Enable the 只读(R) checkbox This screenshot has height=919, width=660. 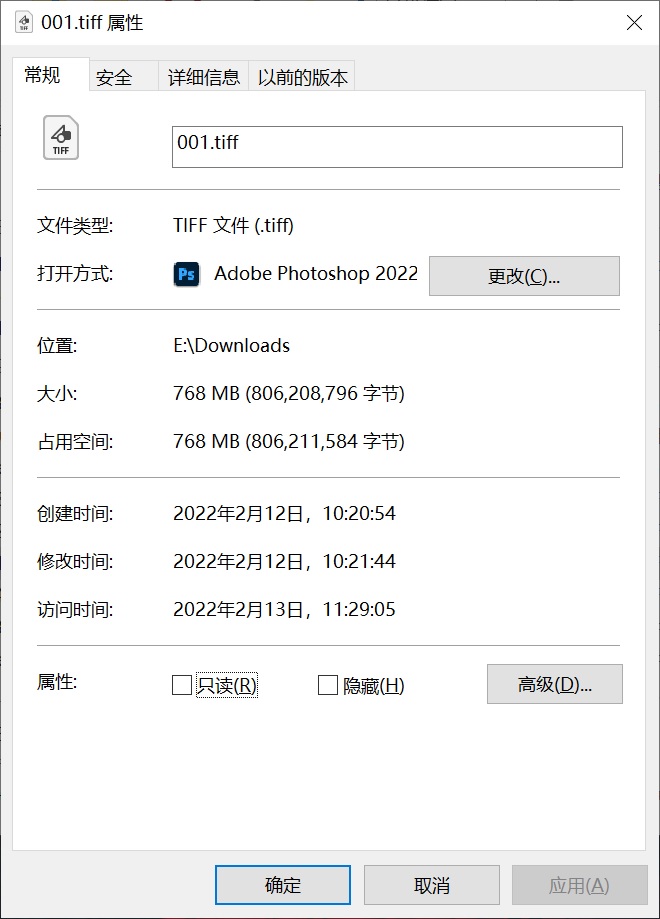click(182, 685)
